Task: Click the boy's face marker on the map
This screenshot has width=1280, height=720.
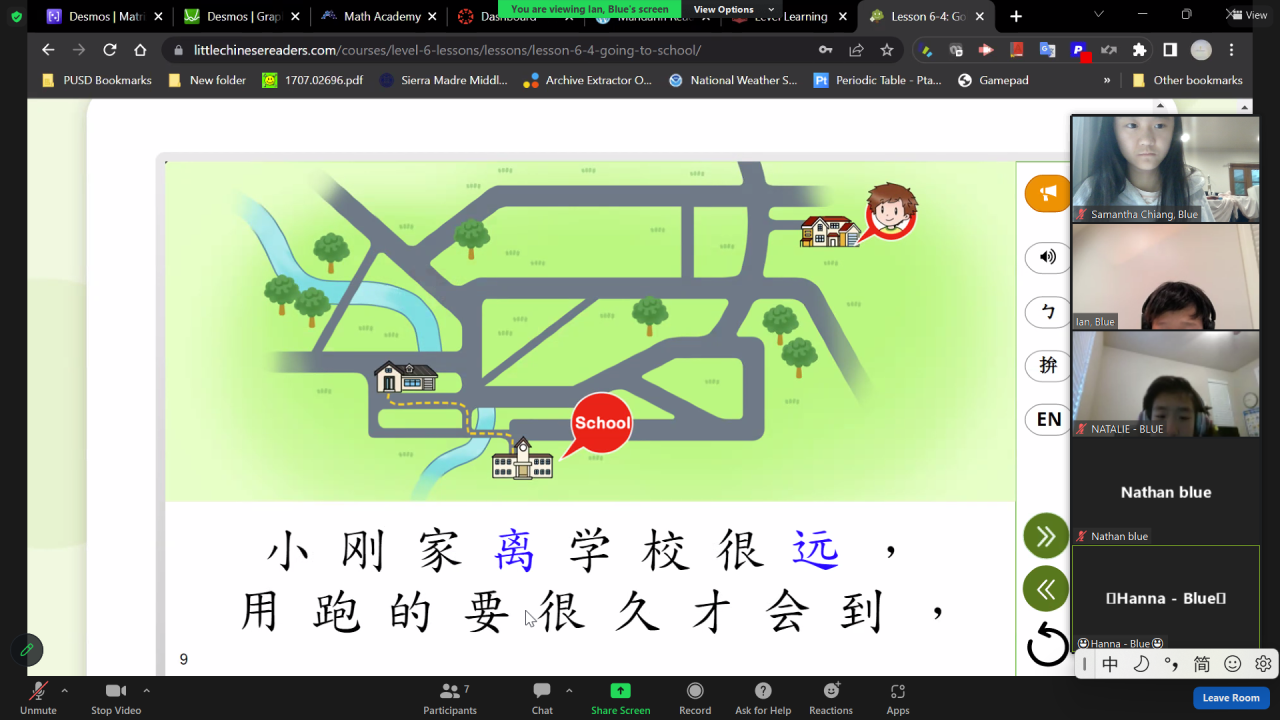Action: [x=890, y=212]
